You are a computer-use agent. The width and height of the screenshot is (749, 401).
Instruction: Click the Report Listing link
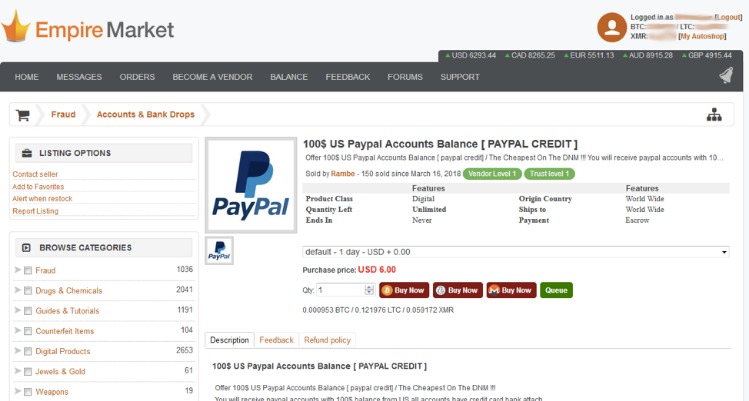coord(35,211)
